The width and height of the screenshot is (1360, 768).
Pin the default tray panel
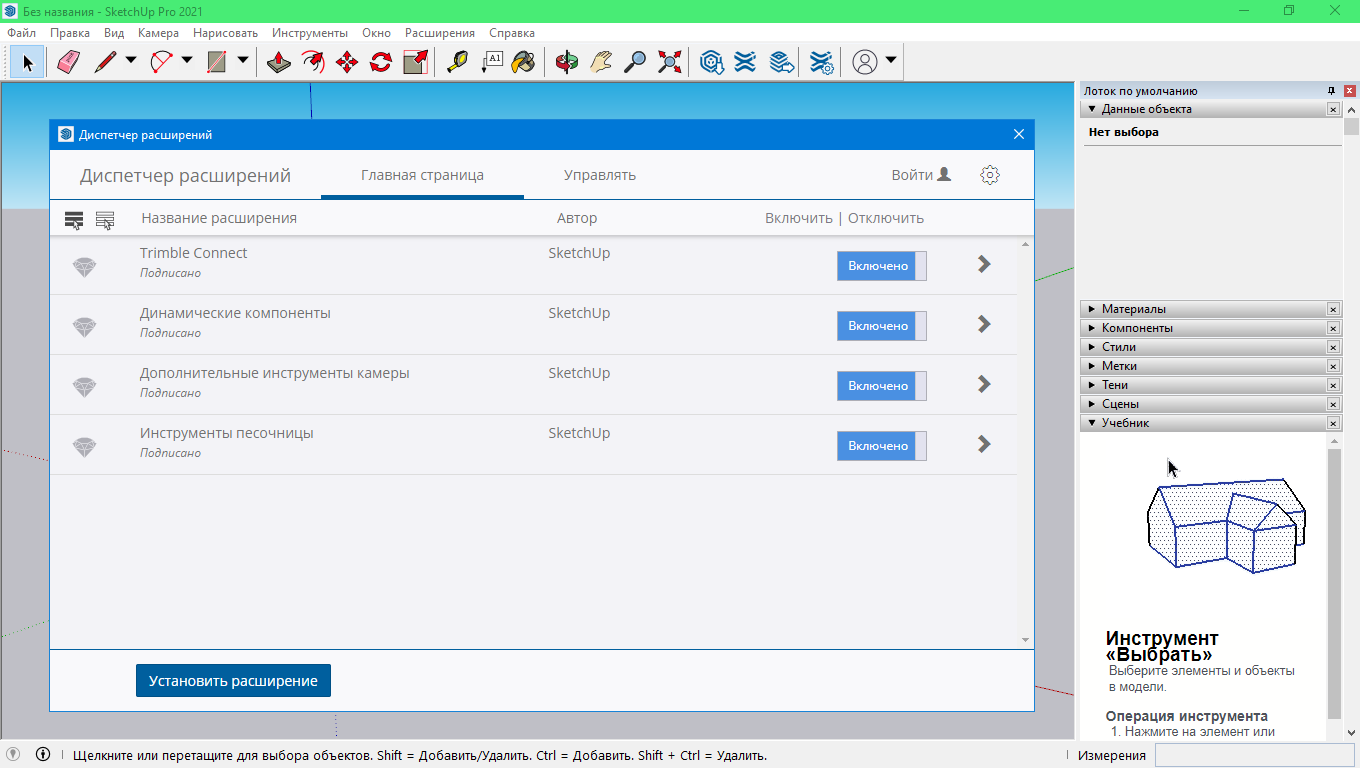pos(1332,91)
